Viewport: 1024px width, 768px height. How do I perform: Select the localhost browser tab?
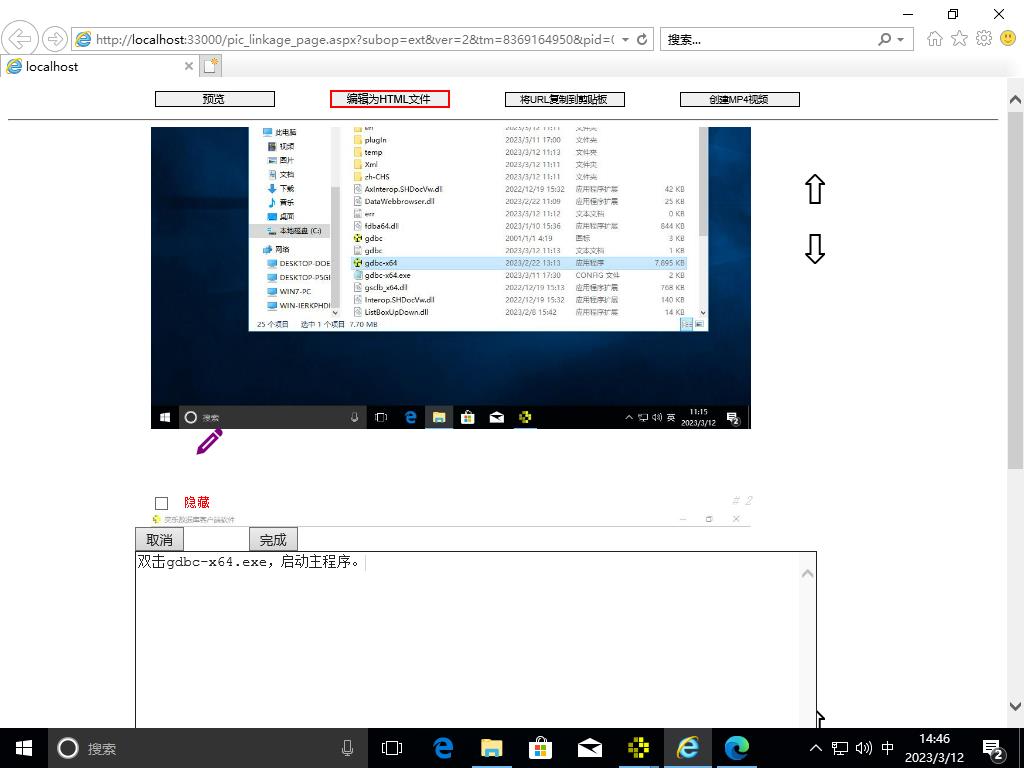[x=90, y=67]
